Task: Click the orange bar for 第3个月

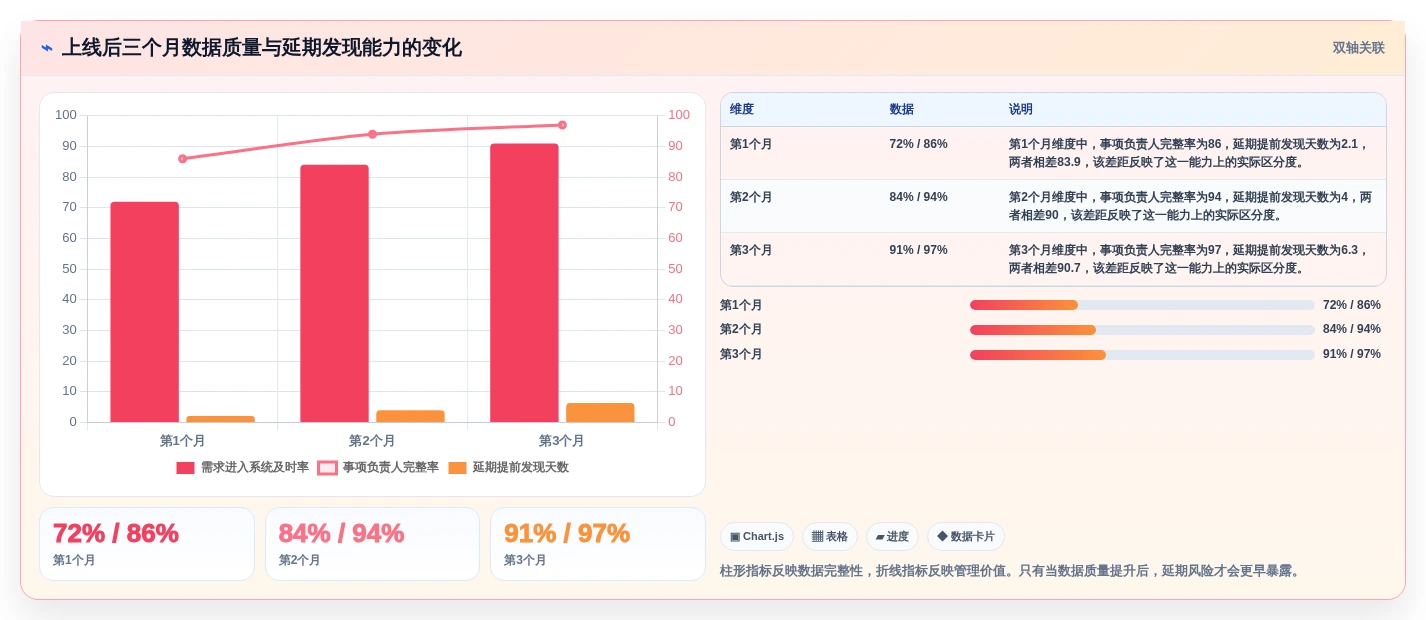Action: [600, 413]
